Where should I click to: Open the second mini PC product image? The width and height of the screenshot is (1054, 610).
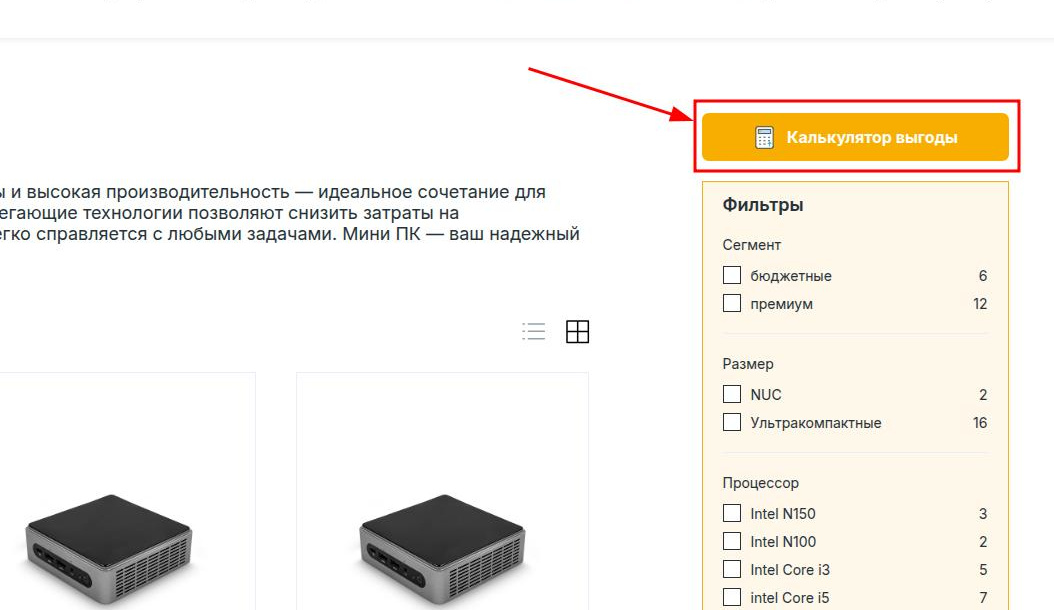tap(442, 550)
